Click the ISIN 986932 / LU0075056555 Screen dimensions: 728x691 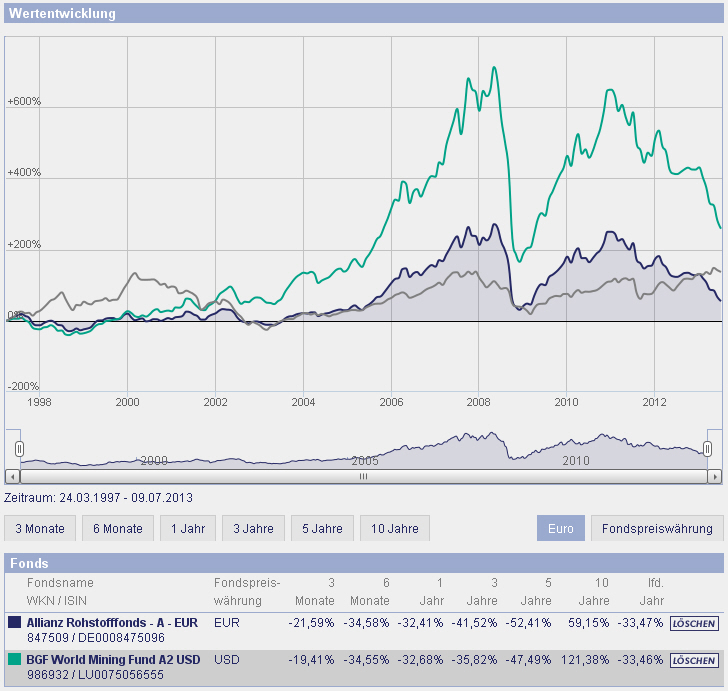point(95,675)
